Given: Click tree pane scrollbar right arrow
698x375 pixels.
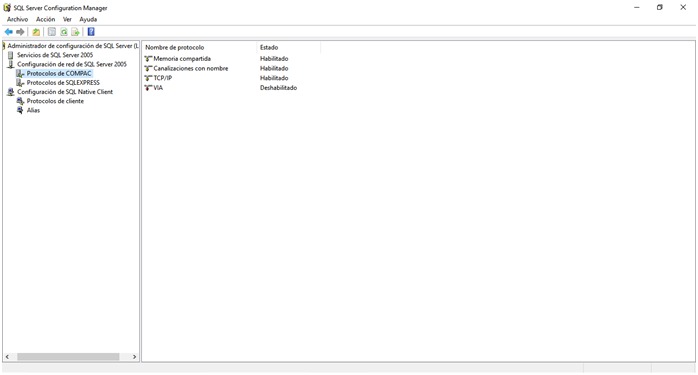Looking at the screenshot, I should (x=134, y=357).
